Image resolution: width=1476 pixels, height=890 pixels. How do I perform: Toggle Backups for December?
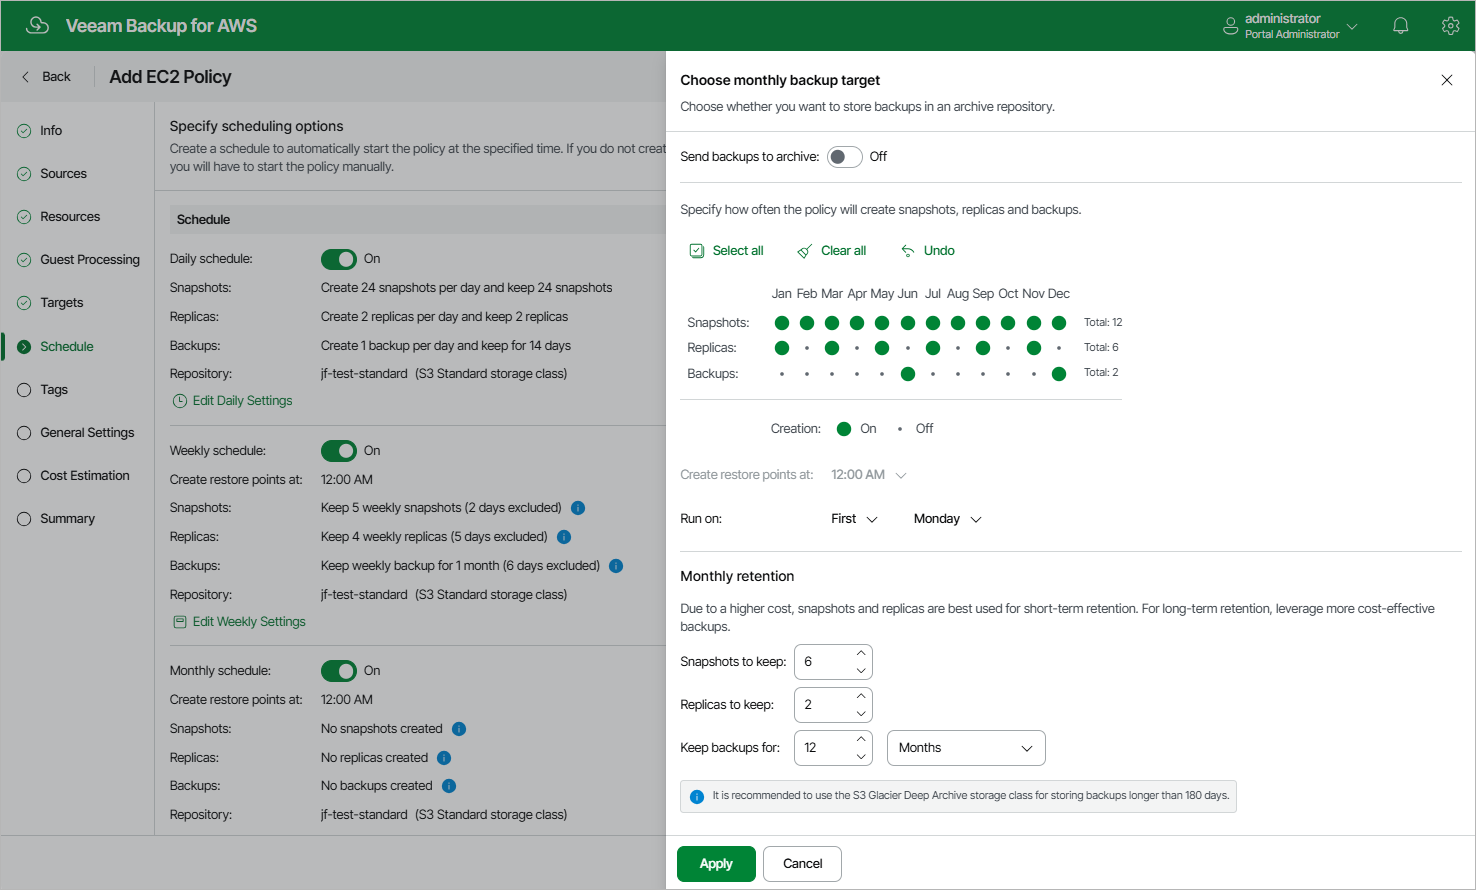(1059, 374)
